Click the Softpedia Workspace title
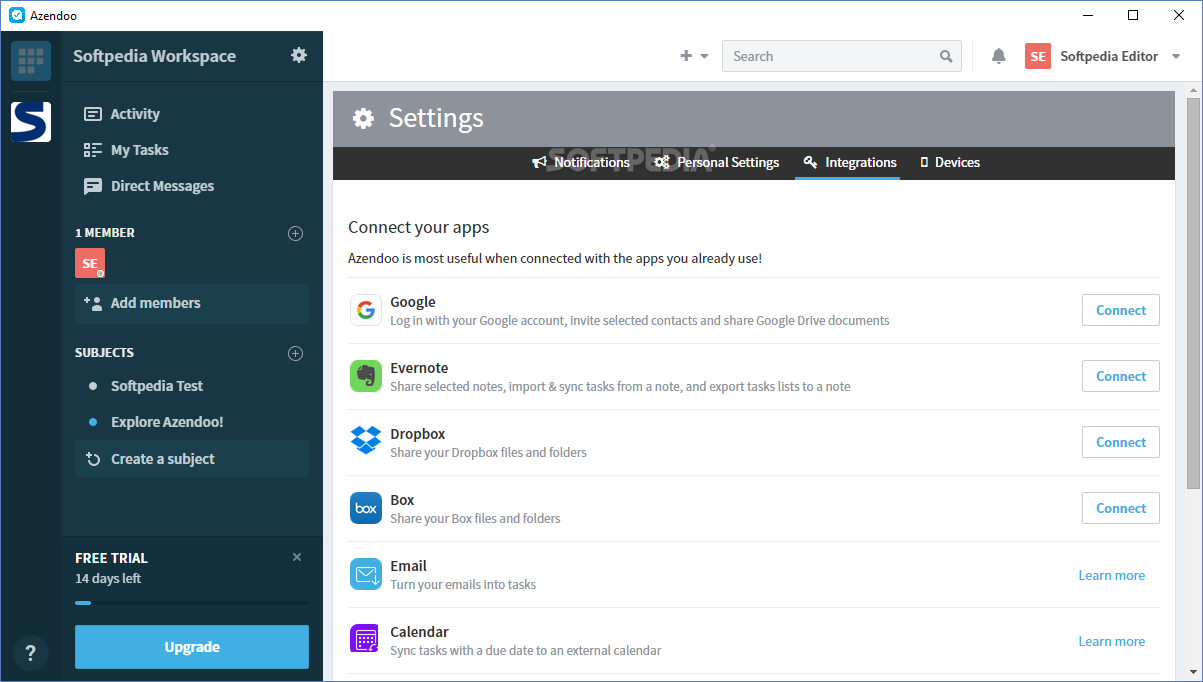Viewport: 1203px width, 682px height. point(155,56)
